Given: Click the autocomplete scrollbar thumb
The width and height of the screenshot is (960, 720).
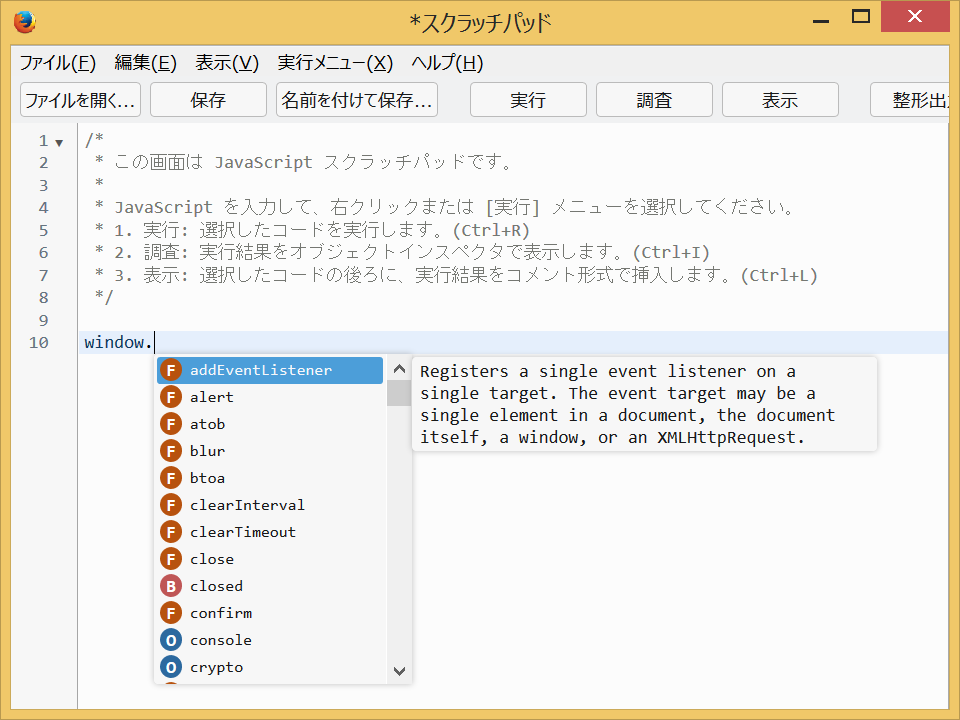Looking at the screenshot, I should pos(399,393).
